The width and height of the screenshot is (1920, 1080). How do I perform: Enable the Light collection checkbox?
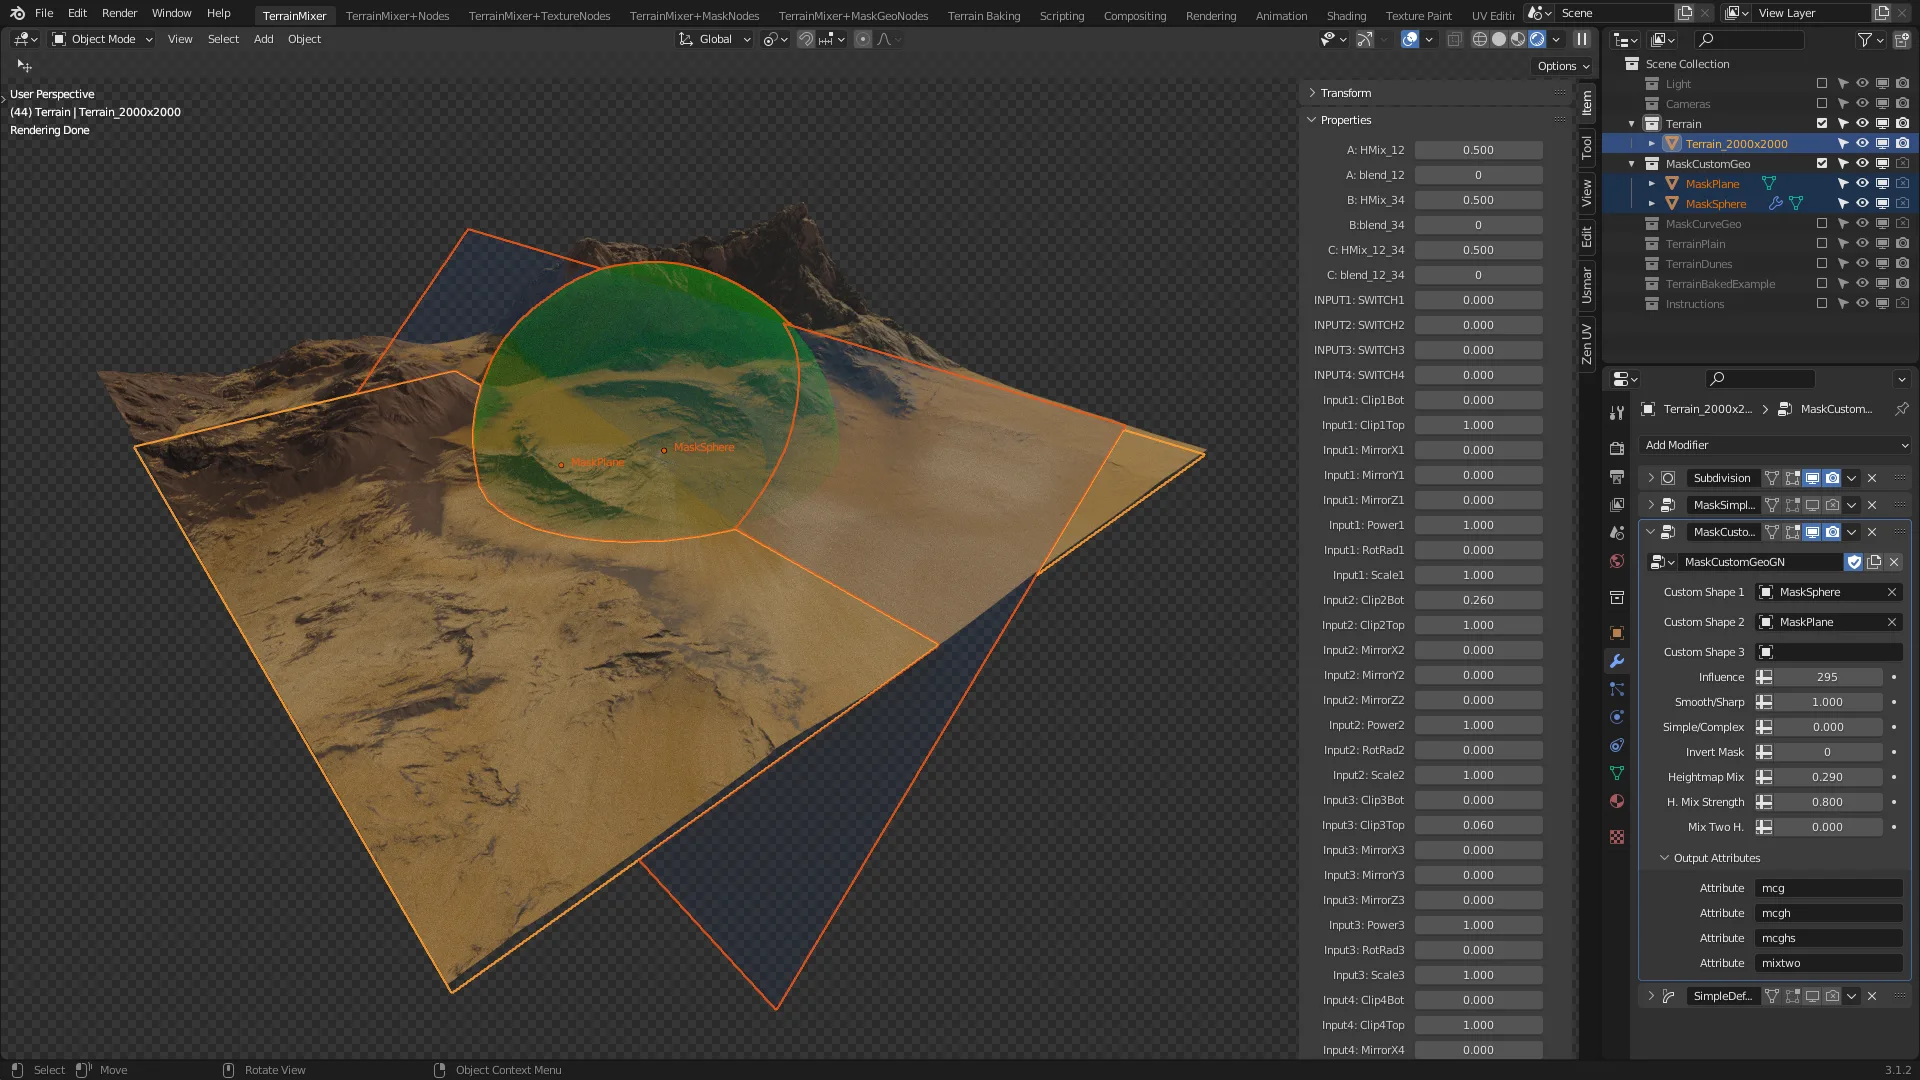[x=1822, y=84]
